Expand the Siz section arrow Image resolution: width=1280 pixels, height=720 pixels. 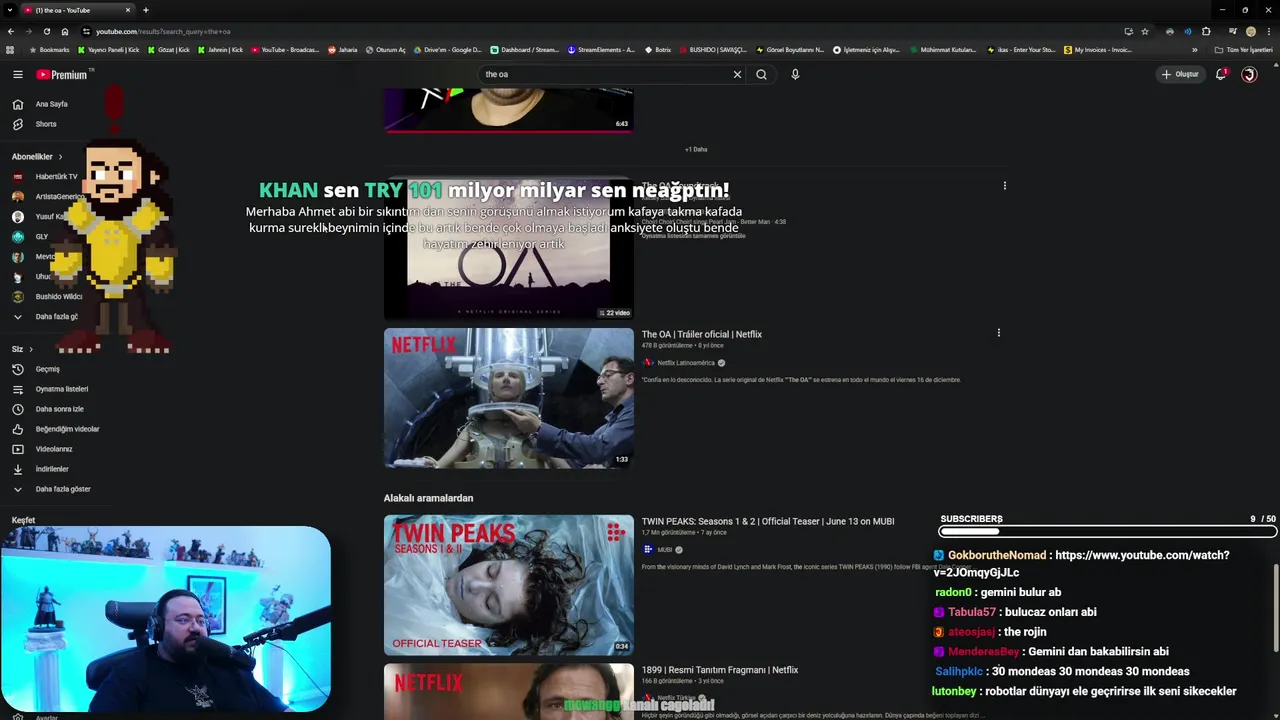click(x=31, y=349)
